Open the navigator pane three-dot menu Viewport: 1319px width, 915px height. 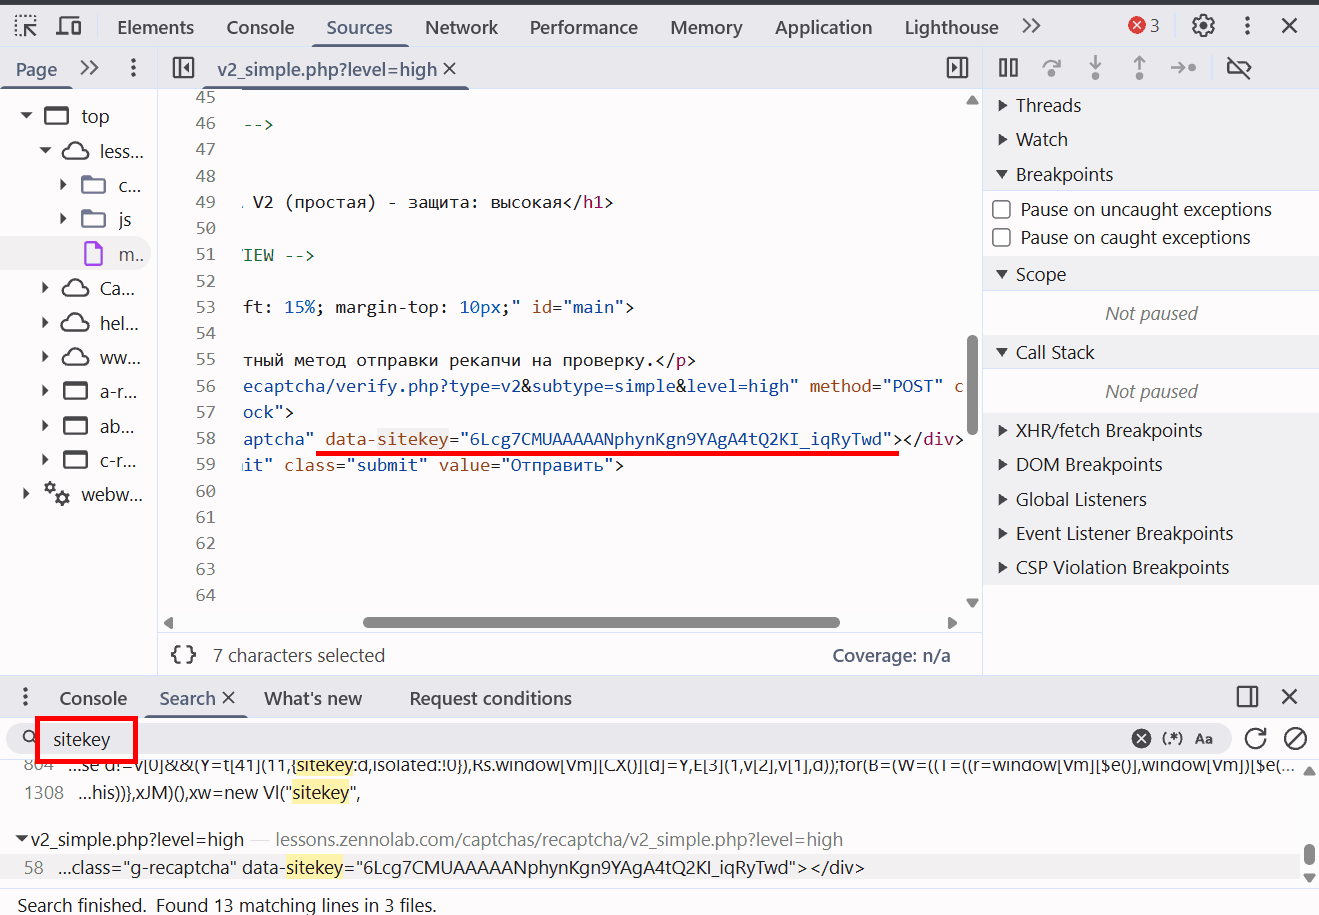pyautogui.click(x=133, y=68)
